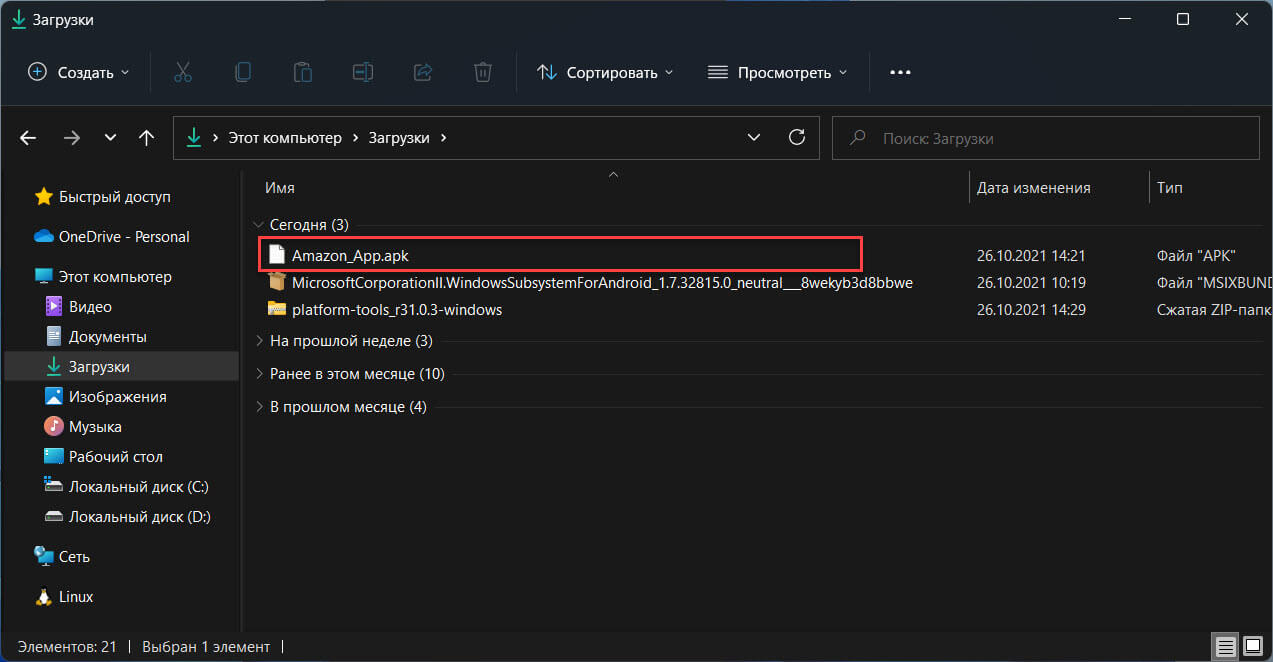Click the platform-tools zip folder icon
This screenshot has height=662, width=1273.
[277, 309]
